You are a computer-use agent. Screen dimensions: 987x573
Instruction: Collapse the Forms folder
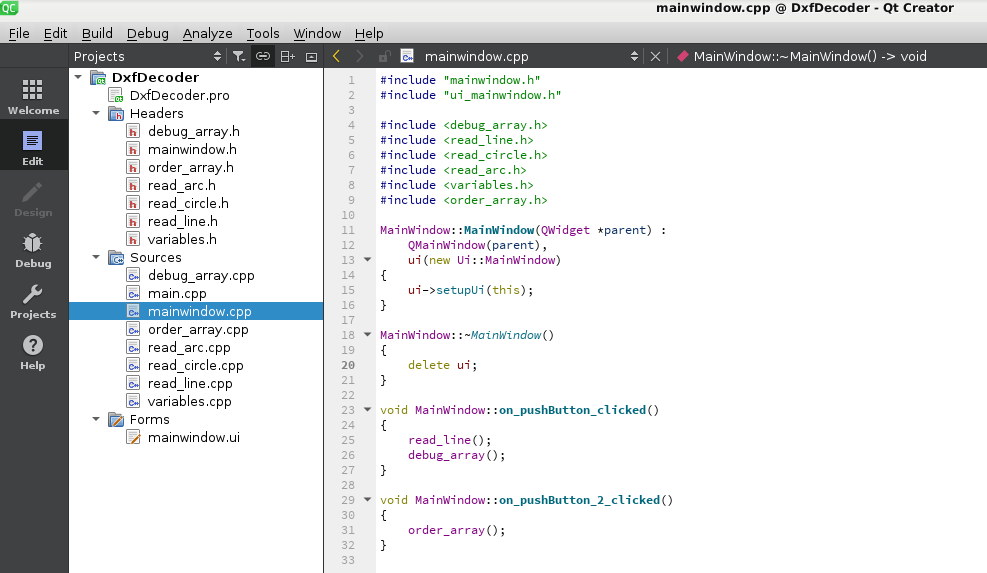[x=96, y=419]
